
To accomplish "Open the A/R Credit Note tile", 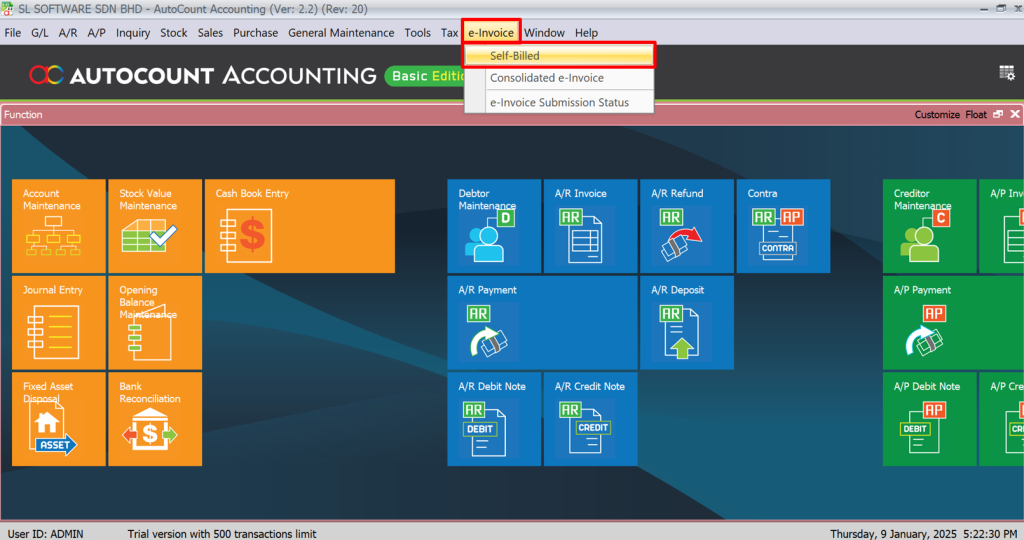I will click(x=590, y=419).
